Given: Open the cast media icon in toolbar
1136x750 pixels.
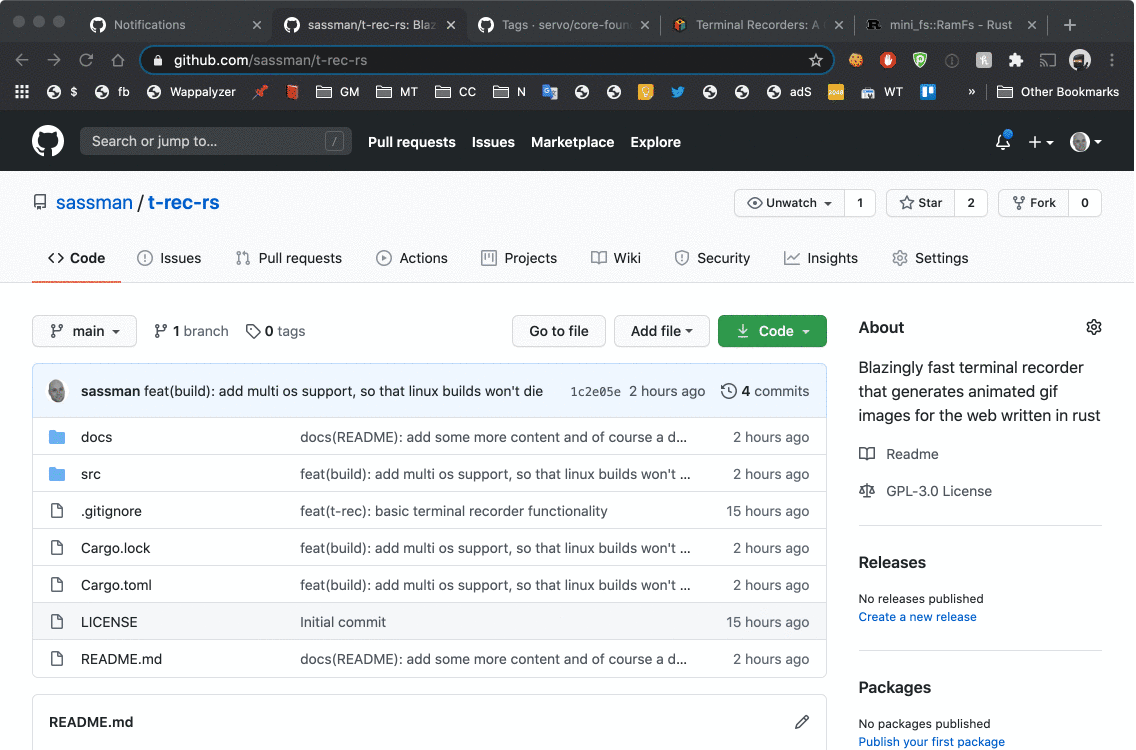Looking at the screenshot, I should 1048,60.
